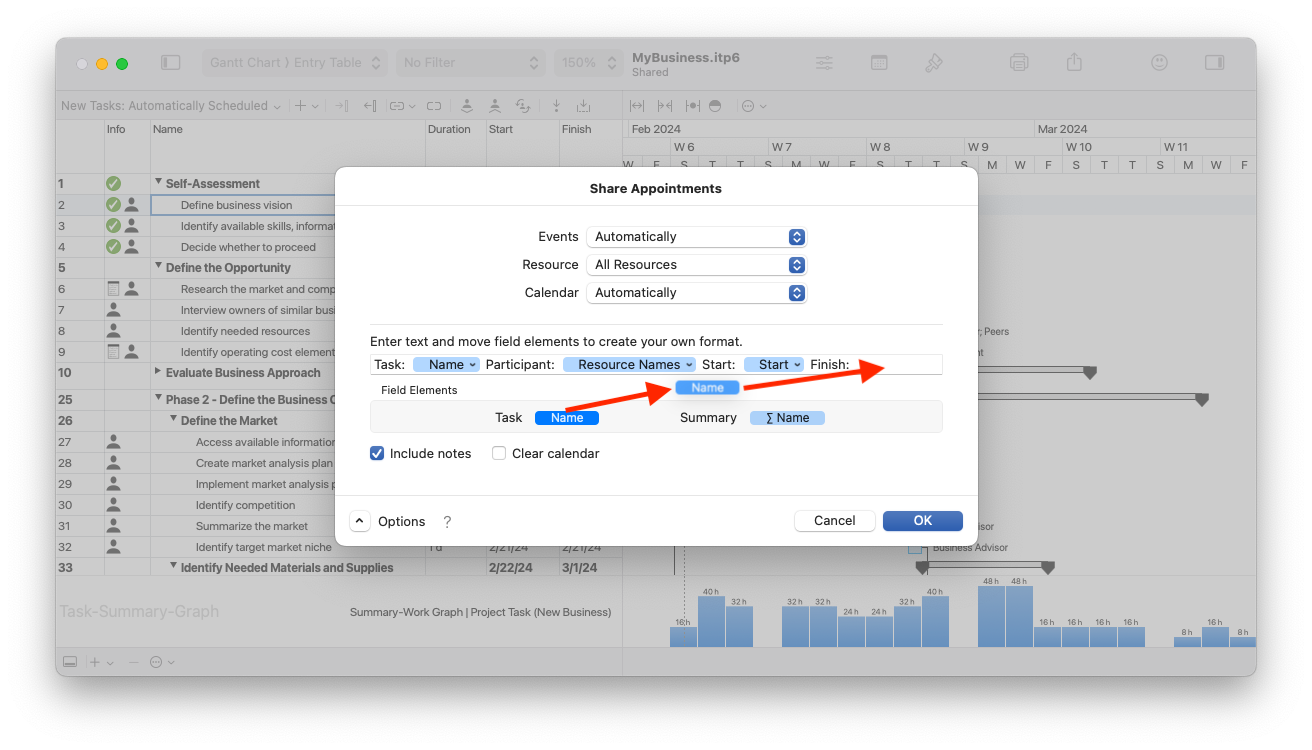1312x750 pixels.
Task: Click the fit timeline width icon
Action: [637, 105]
